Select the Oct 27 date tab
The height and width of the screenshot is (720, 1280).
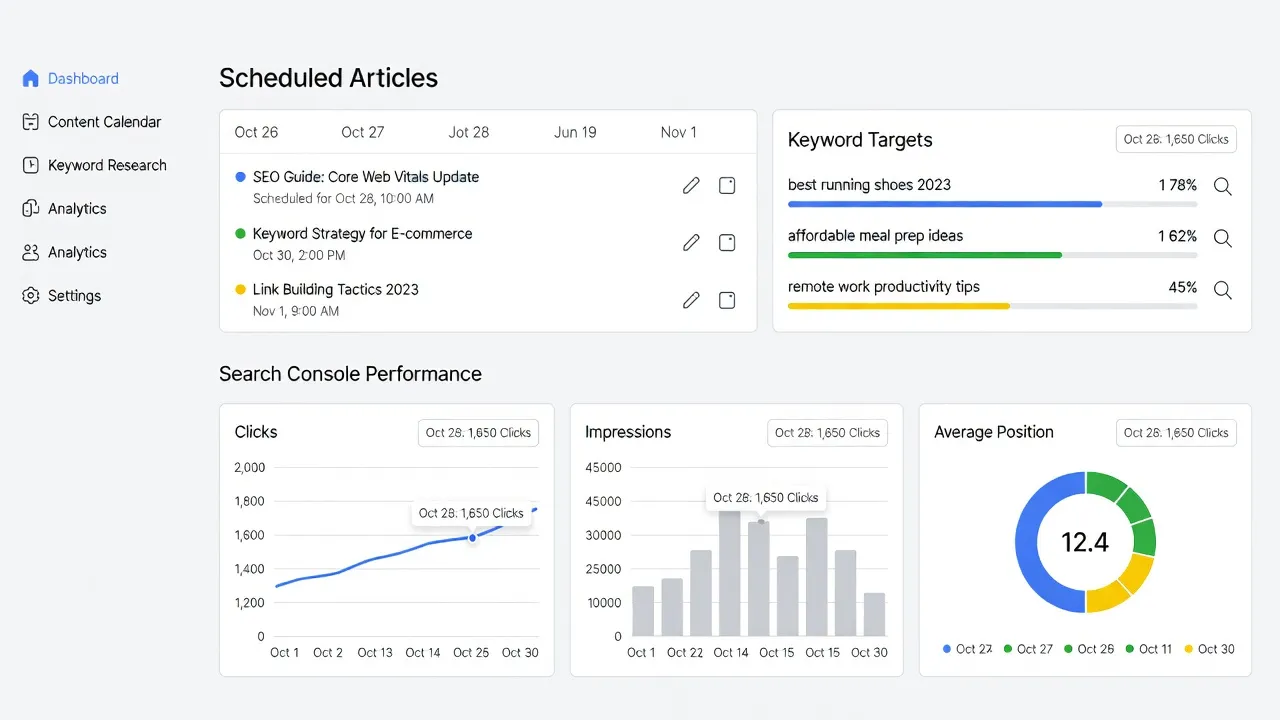coord(362,132)
